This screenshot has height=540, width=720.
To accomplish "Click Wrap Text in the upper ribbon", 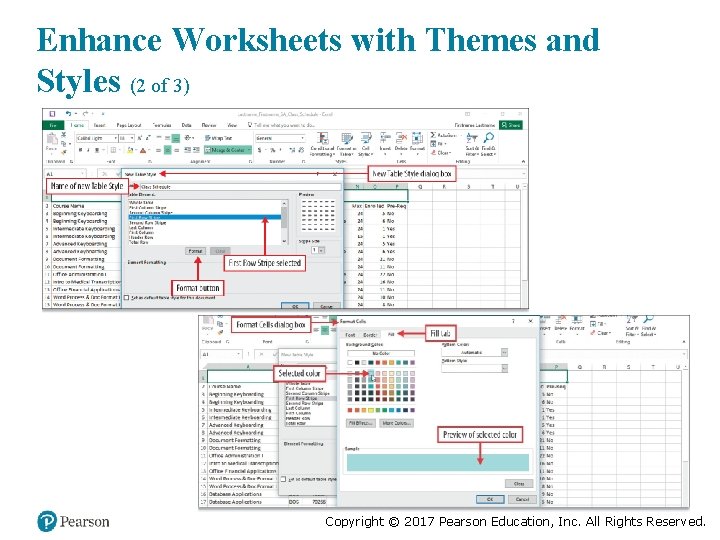I will pyautogui.click(x=219, y=138).
